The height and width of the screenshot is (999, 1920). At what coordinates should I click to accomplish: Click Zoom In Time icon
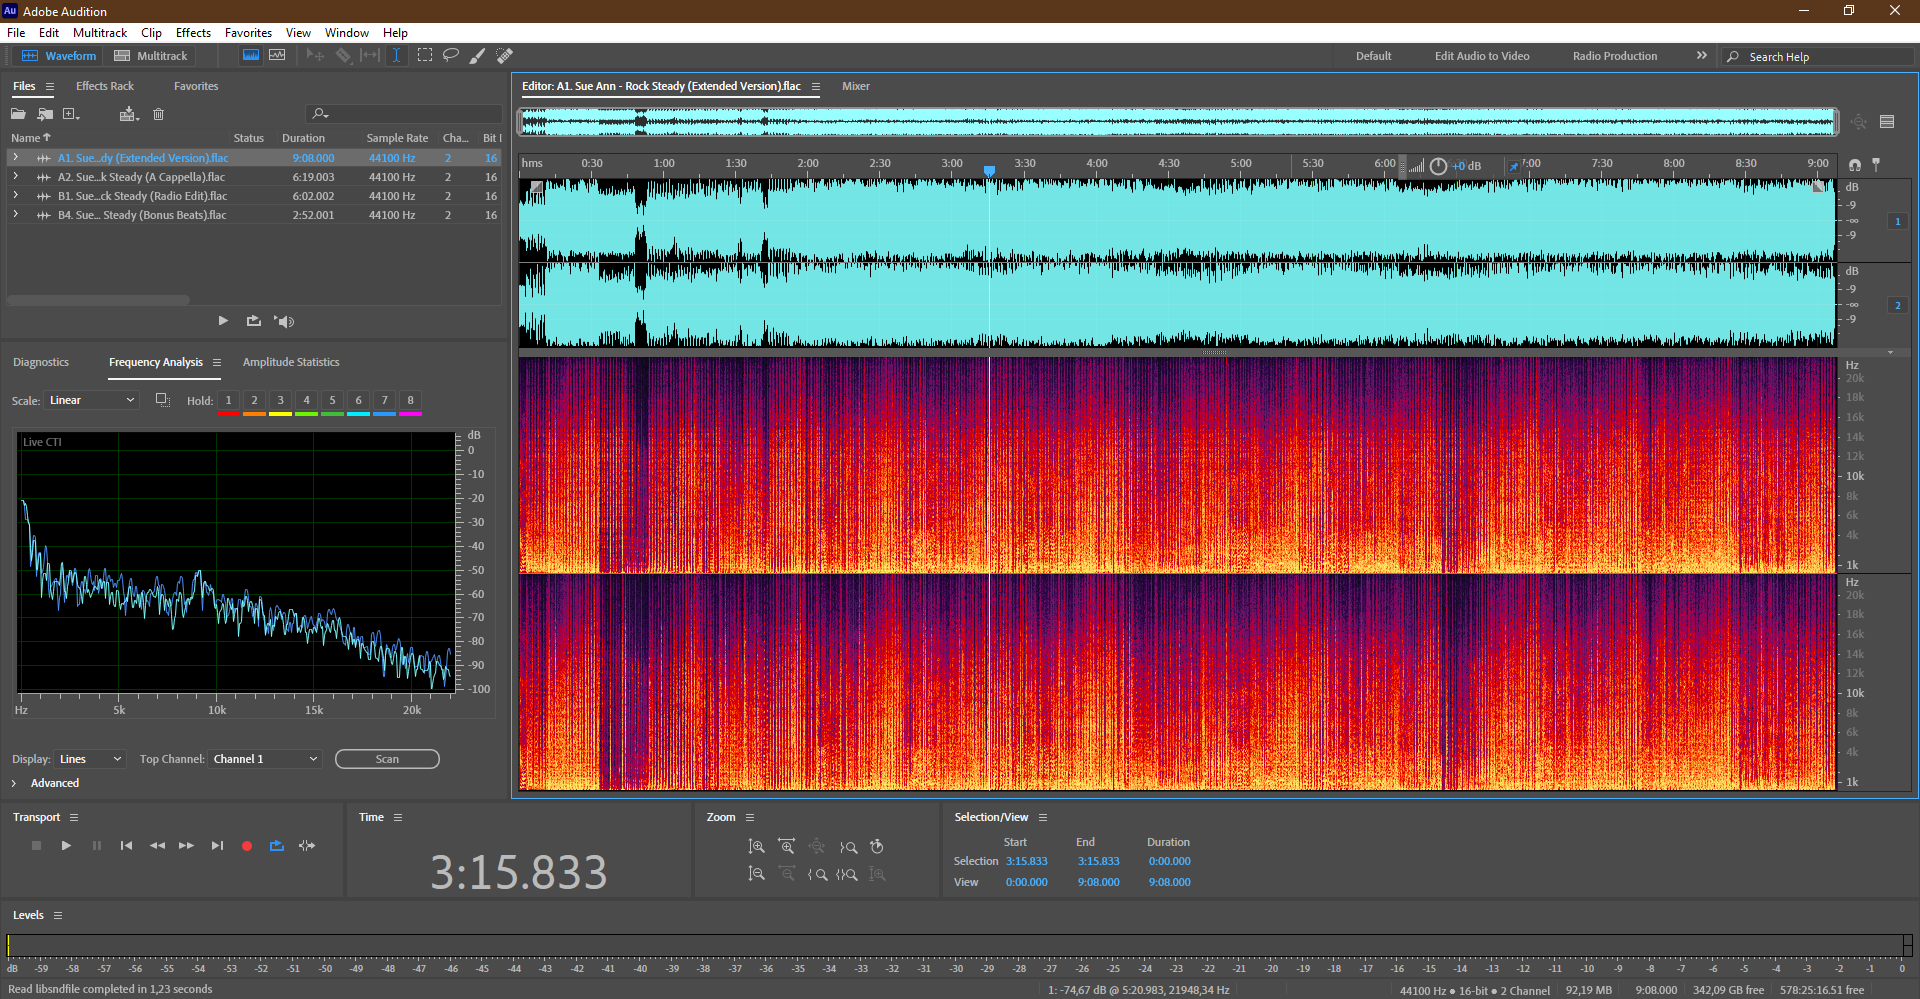[787, 846]
